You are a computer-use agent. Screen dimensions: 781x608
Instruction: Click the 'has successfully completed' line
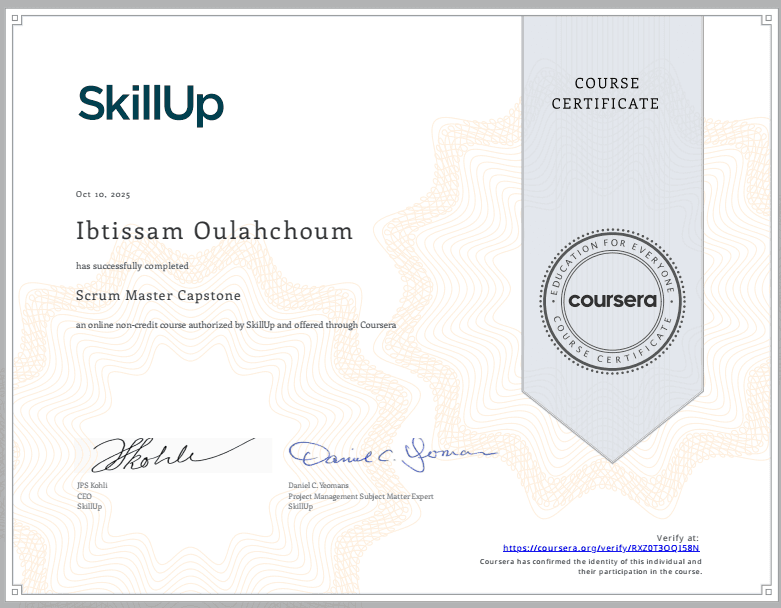(132, 266)
